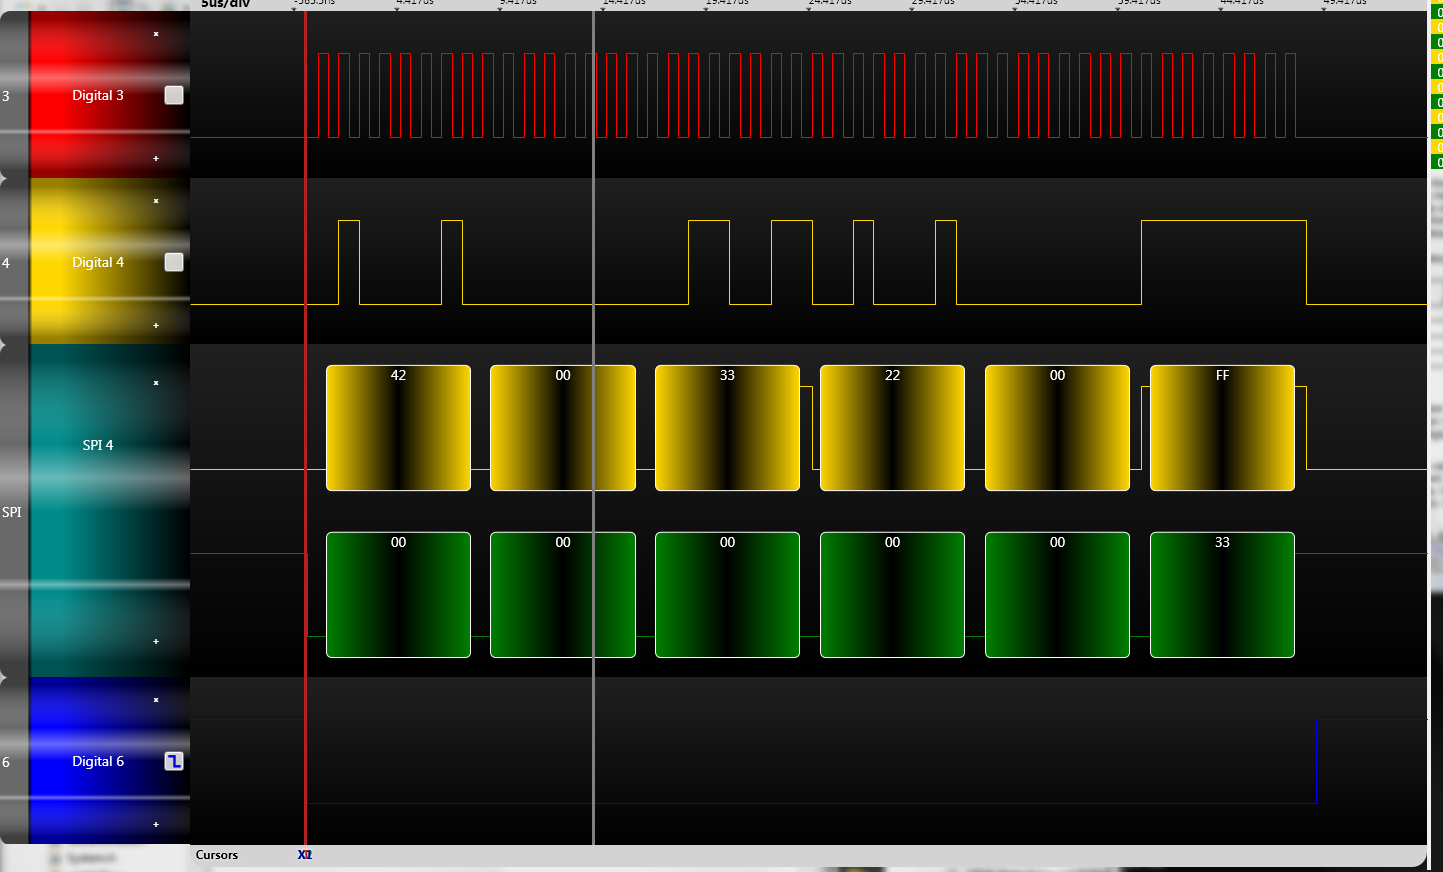The image size is (1443, 872).
Task: Select the Digital 4 channel label
Action: pyautogui.click(x=98, y=262)
